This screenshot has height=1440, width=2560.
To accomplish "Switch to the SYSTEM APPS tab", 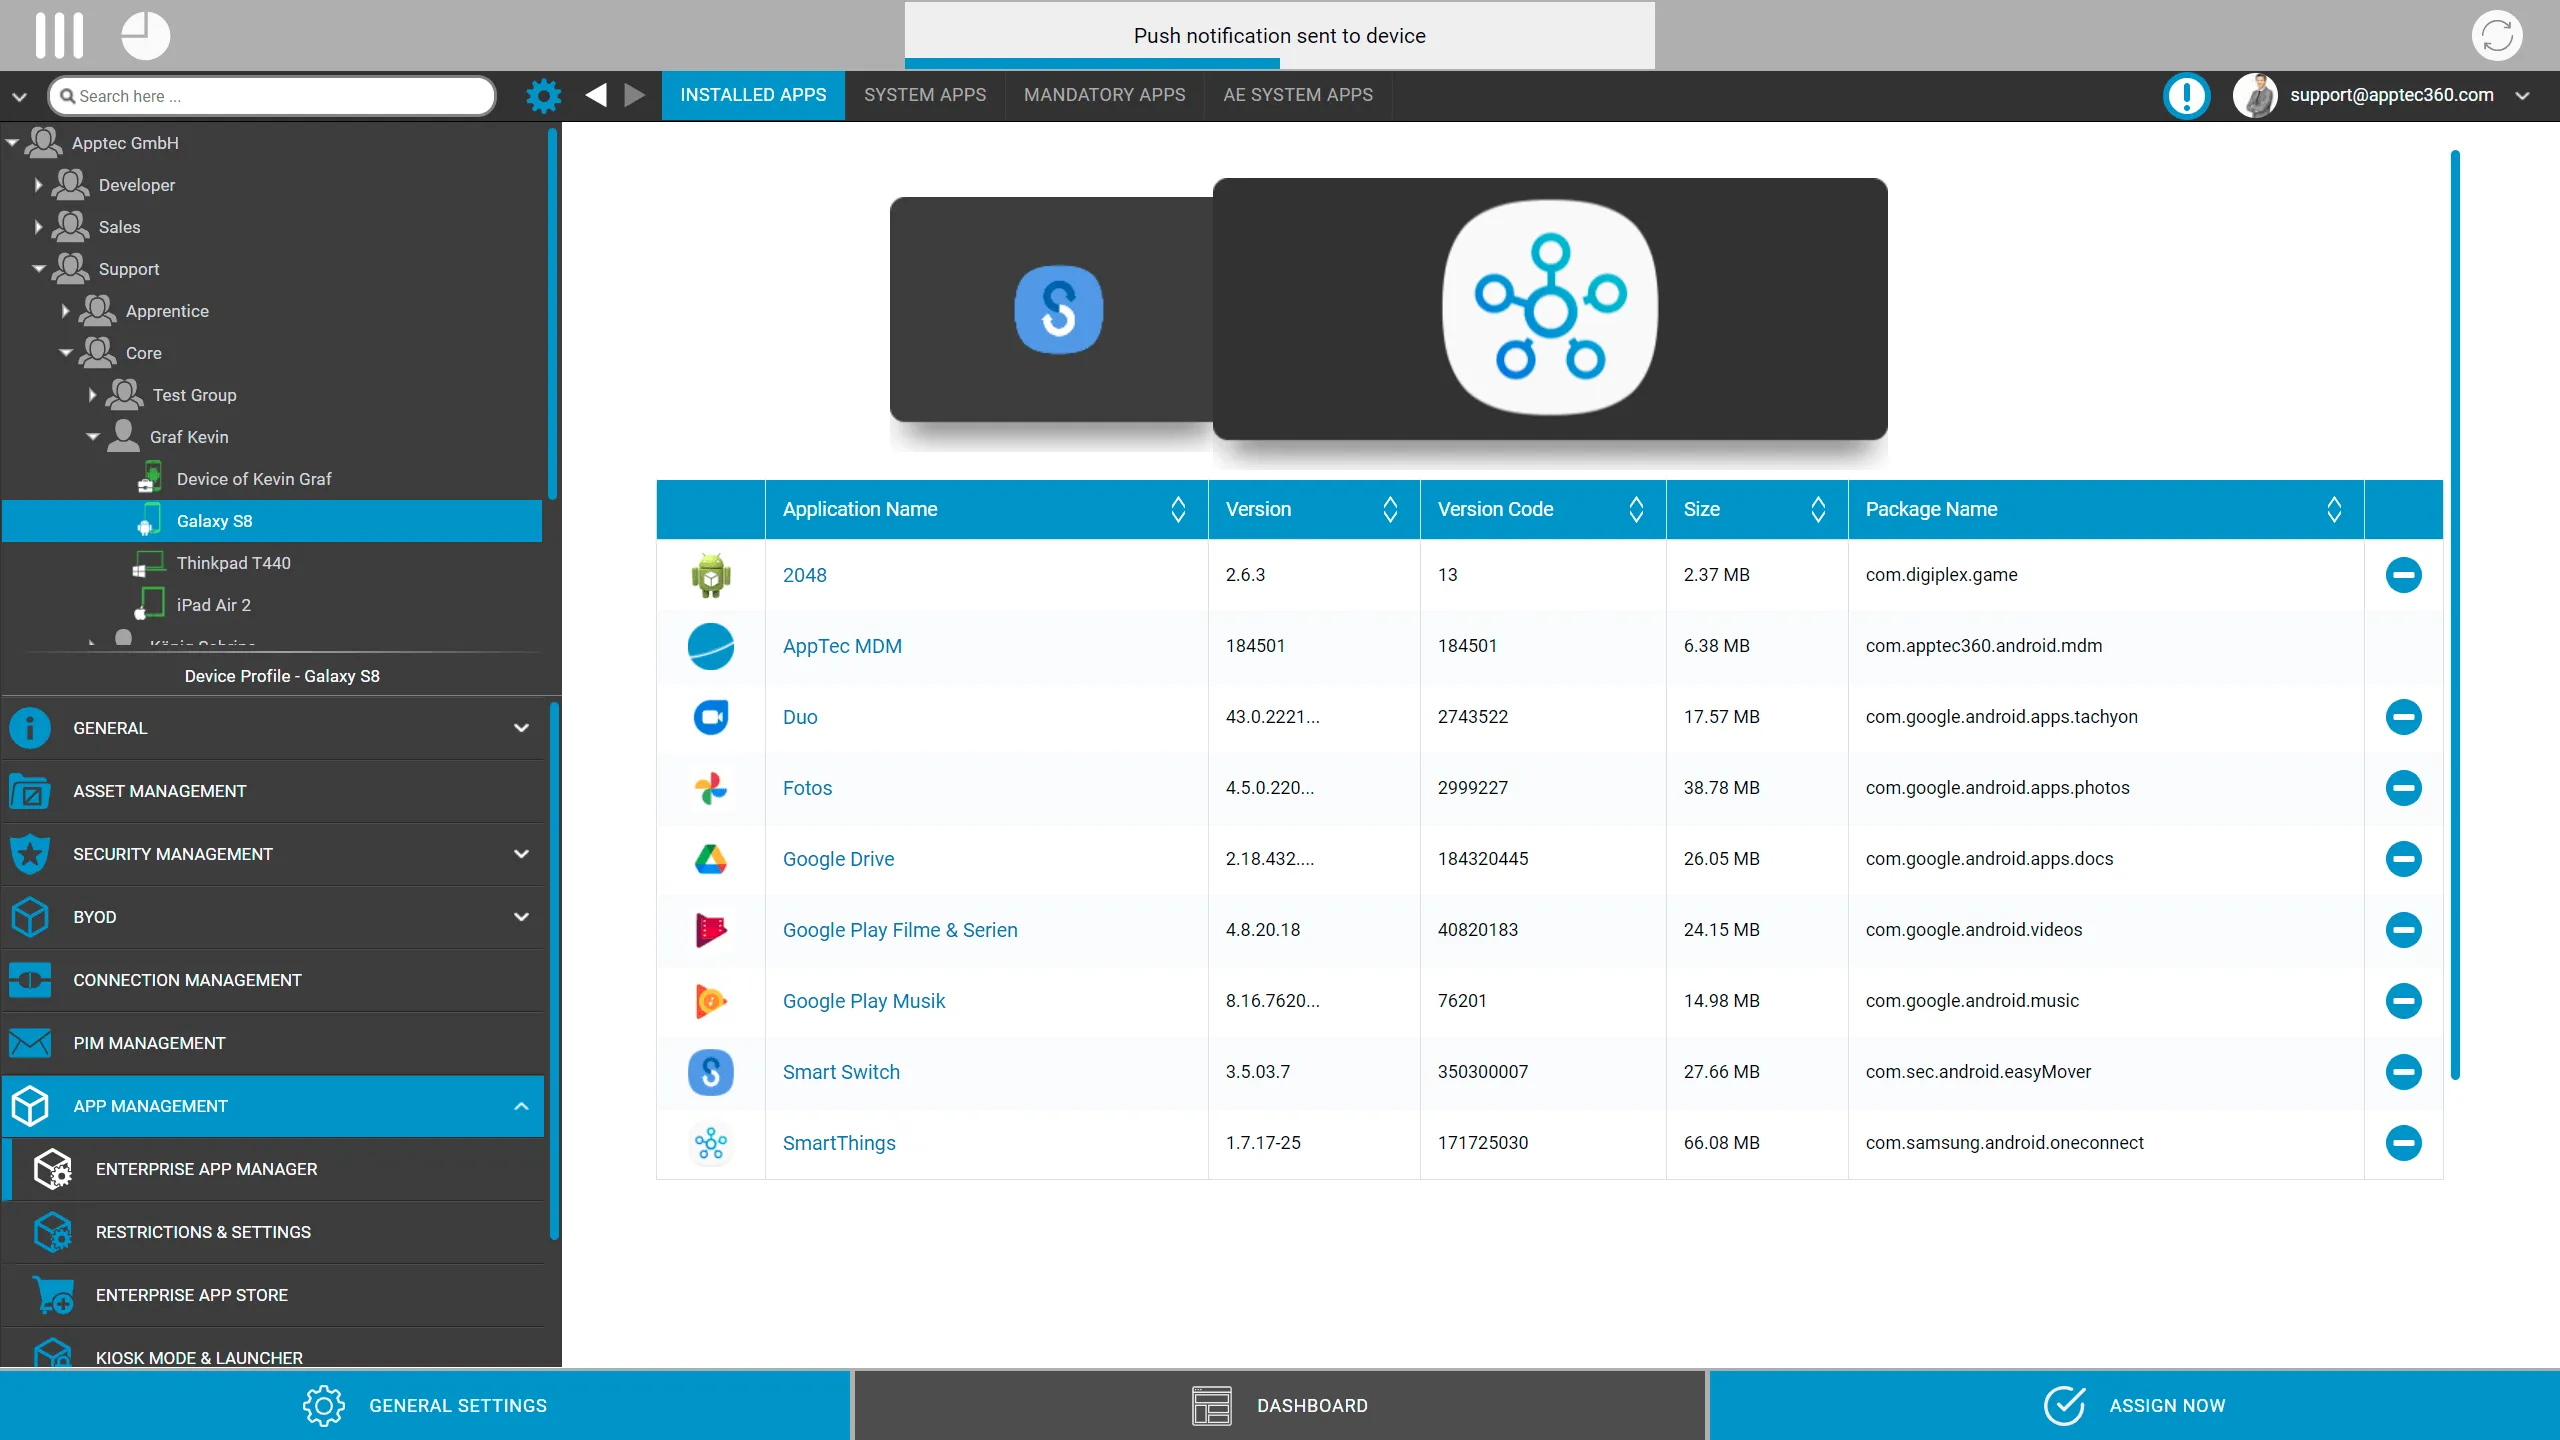I will pos(925,95).
